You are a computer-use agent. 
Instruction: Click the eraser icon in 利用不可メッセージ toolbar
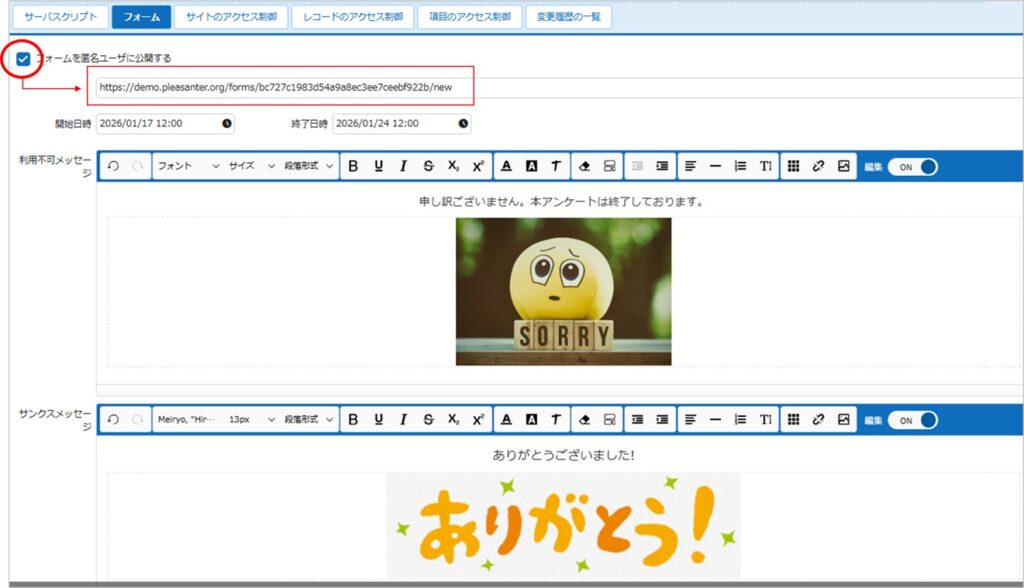(586, 166)
